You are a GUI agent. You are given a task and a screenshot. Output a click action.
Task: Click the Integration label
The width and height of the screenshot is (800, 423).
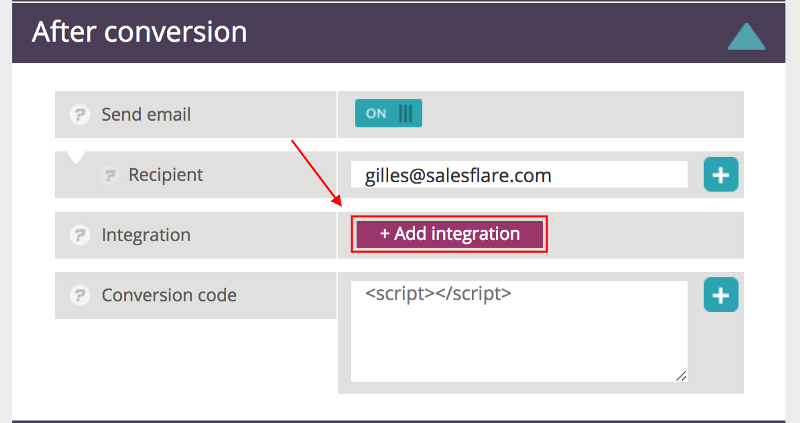coord(146,235)
